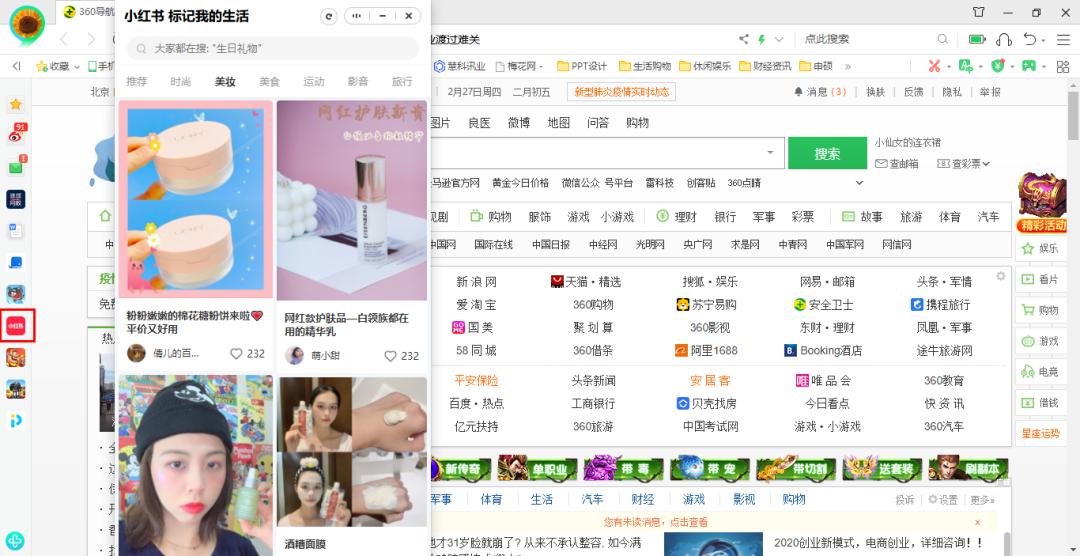Open the green mail sidebar icon
Image resolution: width=1080 pixels, height=556 pixels.
16,167
